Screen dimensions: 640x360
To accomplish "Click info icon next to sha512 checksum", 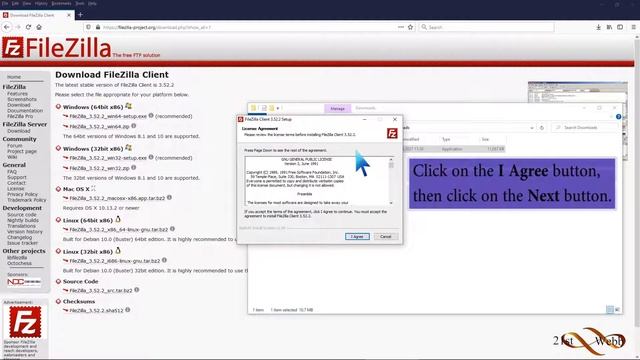I will point(128,310).
